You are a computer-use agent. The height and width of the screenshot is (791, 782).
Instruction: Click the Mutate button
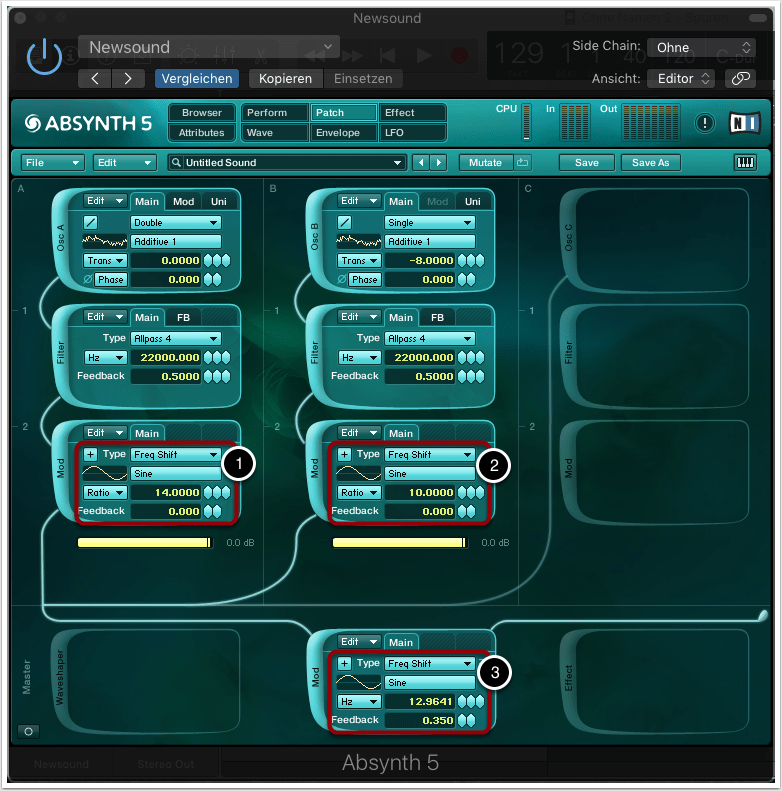486,162
